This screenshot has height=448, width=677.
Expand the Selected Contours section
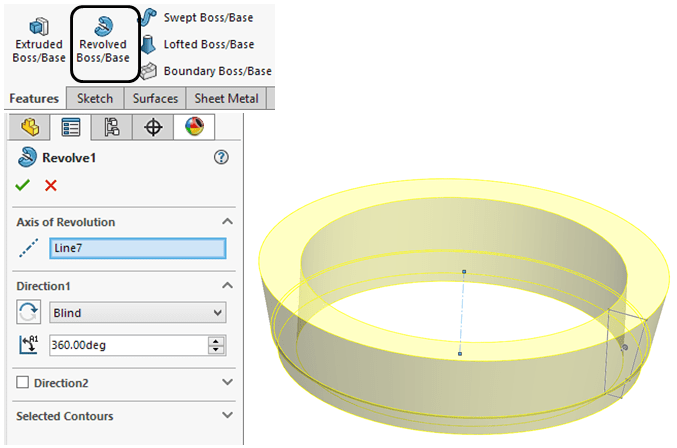pos(227,415)
